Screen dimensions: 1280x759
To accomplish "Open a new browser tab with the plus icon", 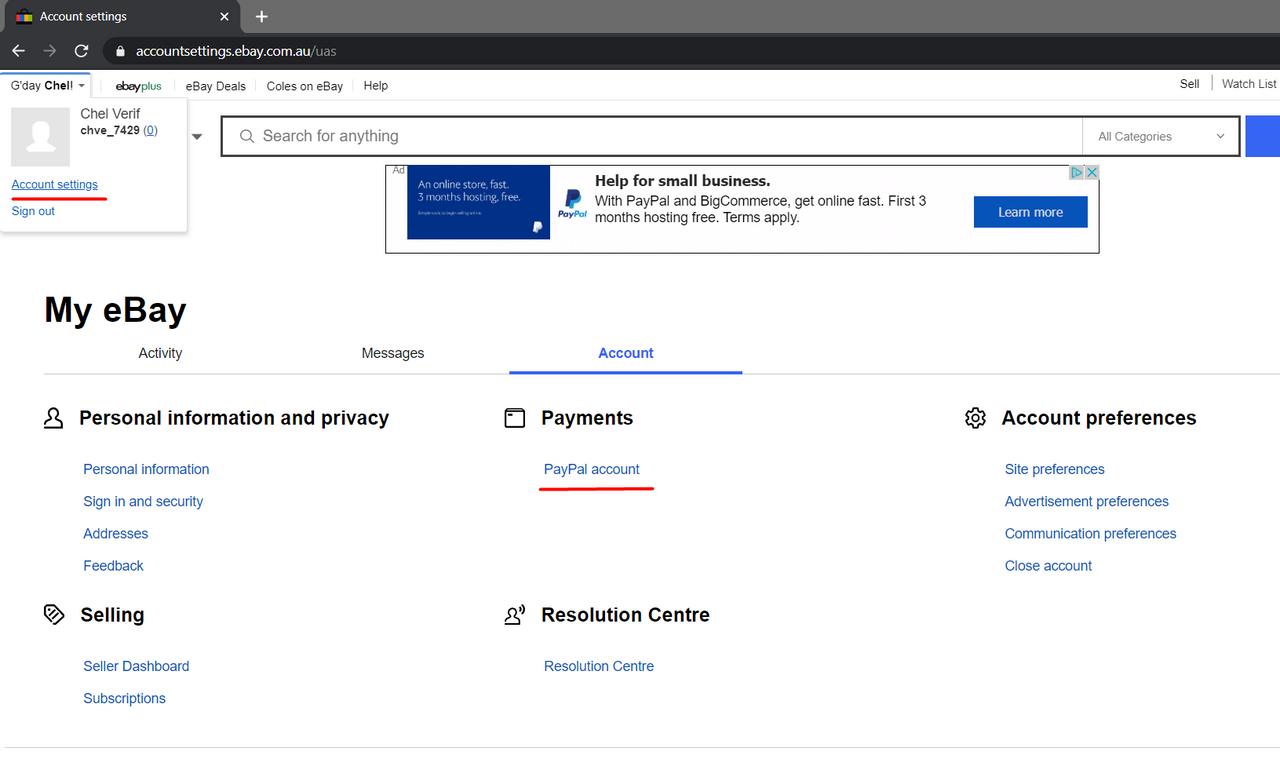I will point(261,17).
